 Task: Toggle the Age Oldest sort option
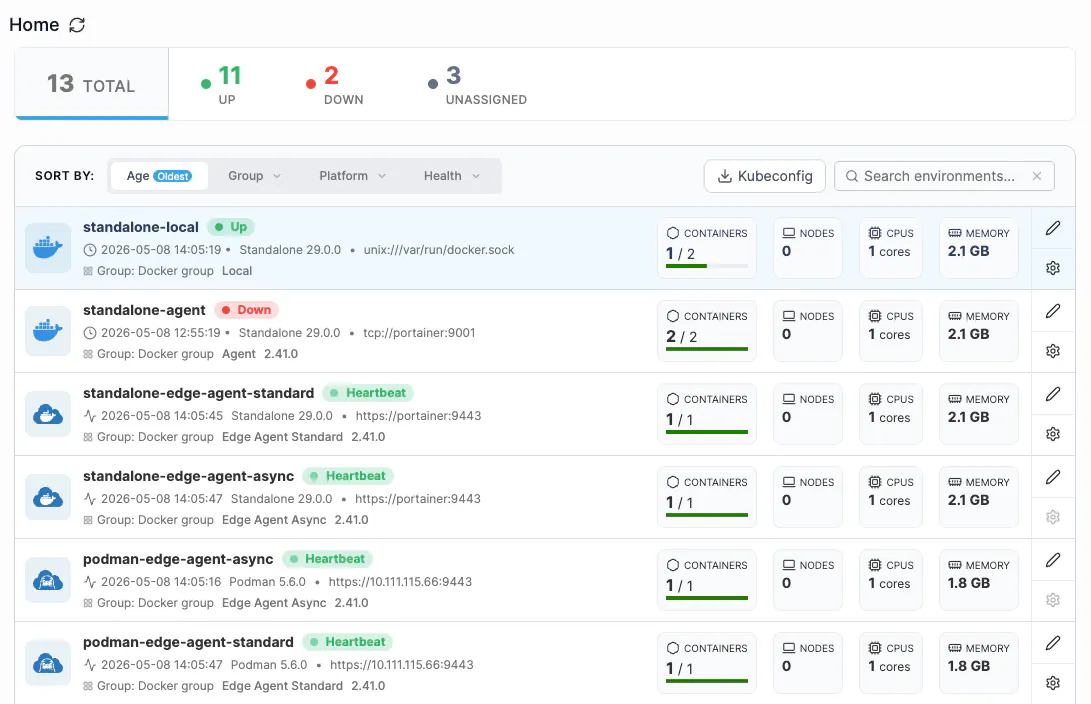pyautogui.click(x=159, y=176)
